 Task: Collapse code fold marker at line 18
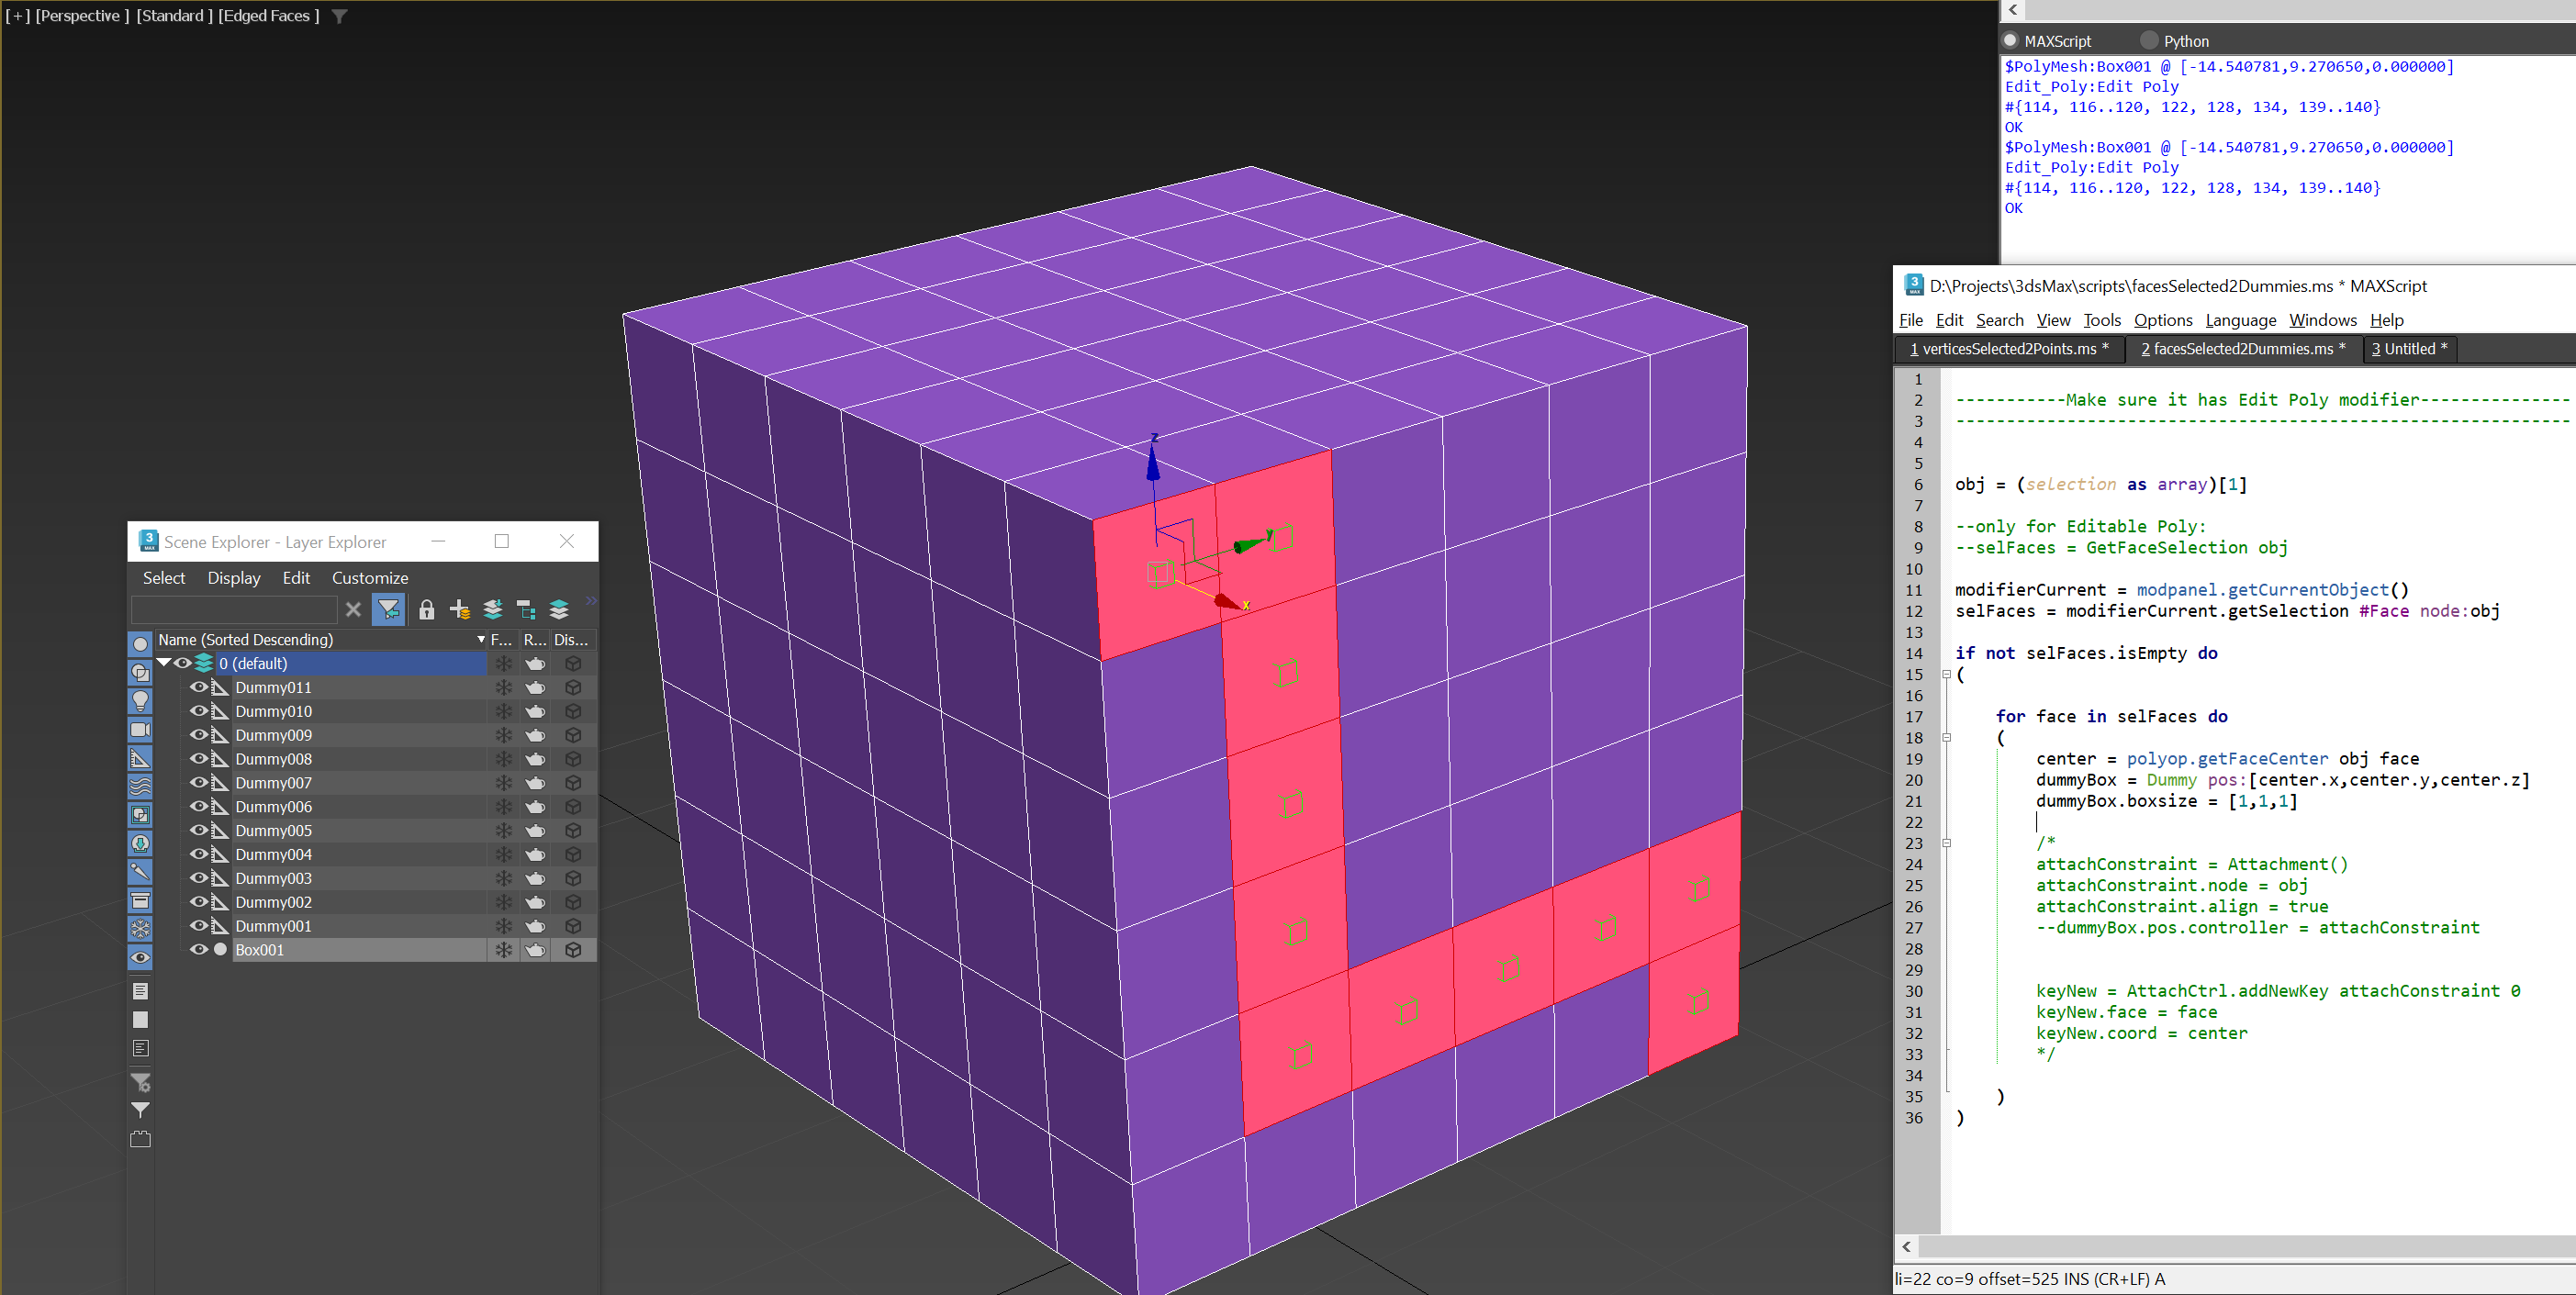pos(1946,738)
